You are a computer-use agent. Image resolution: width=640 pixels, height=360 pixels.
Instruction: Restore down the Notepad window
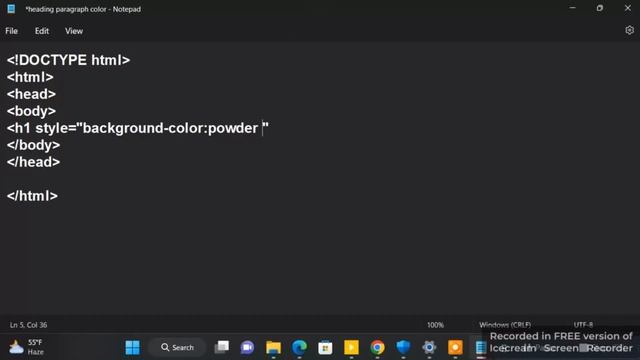pos(600,8)
